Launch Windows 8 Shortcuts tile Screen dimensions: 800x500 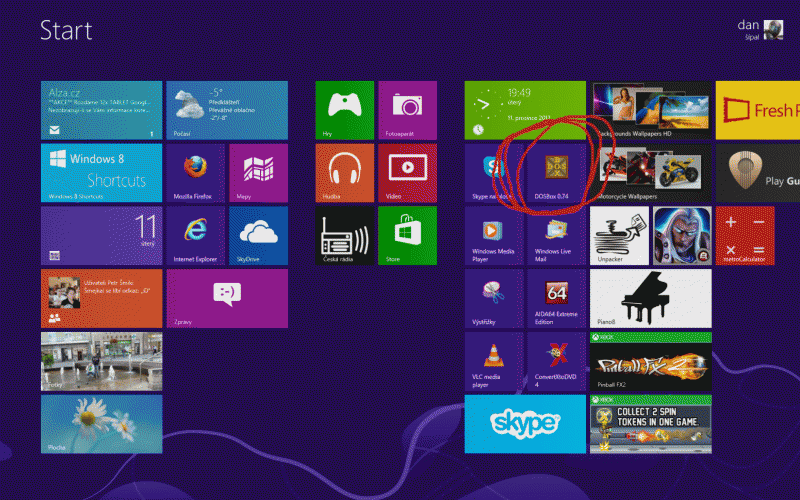tap(102, 173)
